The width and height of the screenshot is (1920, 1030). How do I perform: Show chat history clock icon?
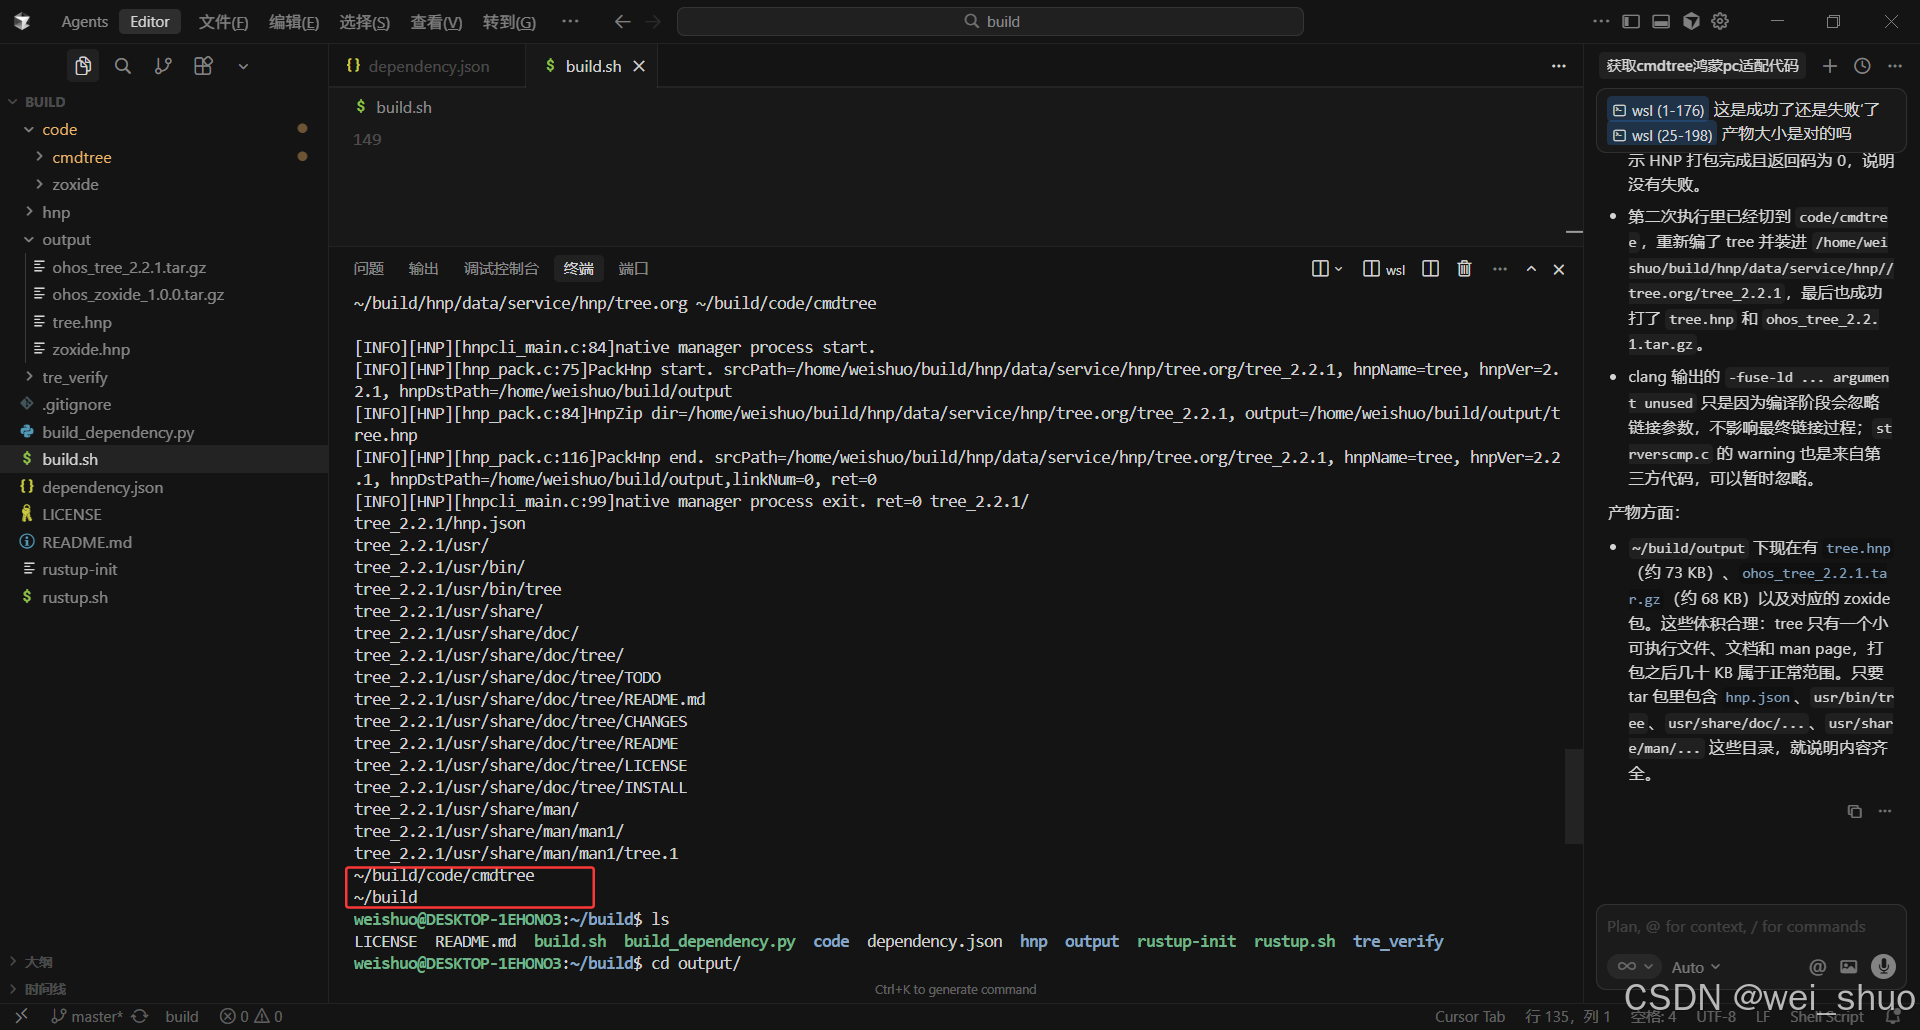pyautogui.click(x=1862, y=66)
